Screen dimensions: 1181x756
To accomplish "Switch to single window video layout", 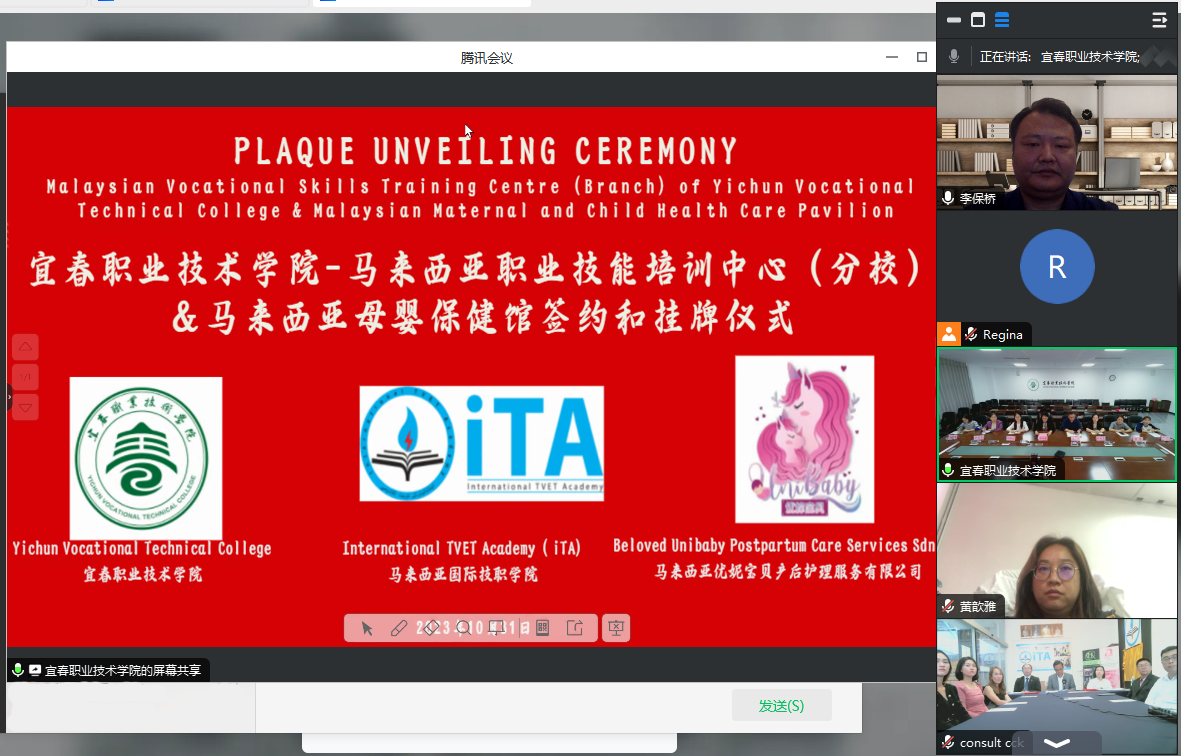I will click(x=978, y=20).
